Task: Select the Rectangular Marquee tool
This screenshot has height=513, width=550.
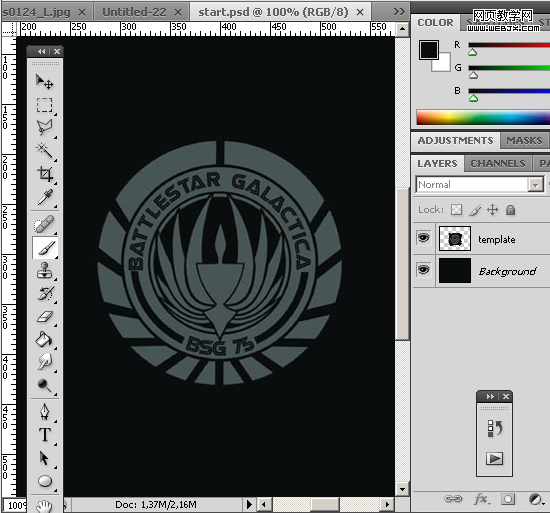Action: coord(45,105)
